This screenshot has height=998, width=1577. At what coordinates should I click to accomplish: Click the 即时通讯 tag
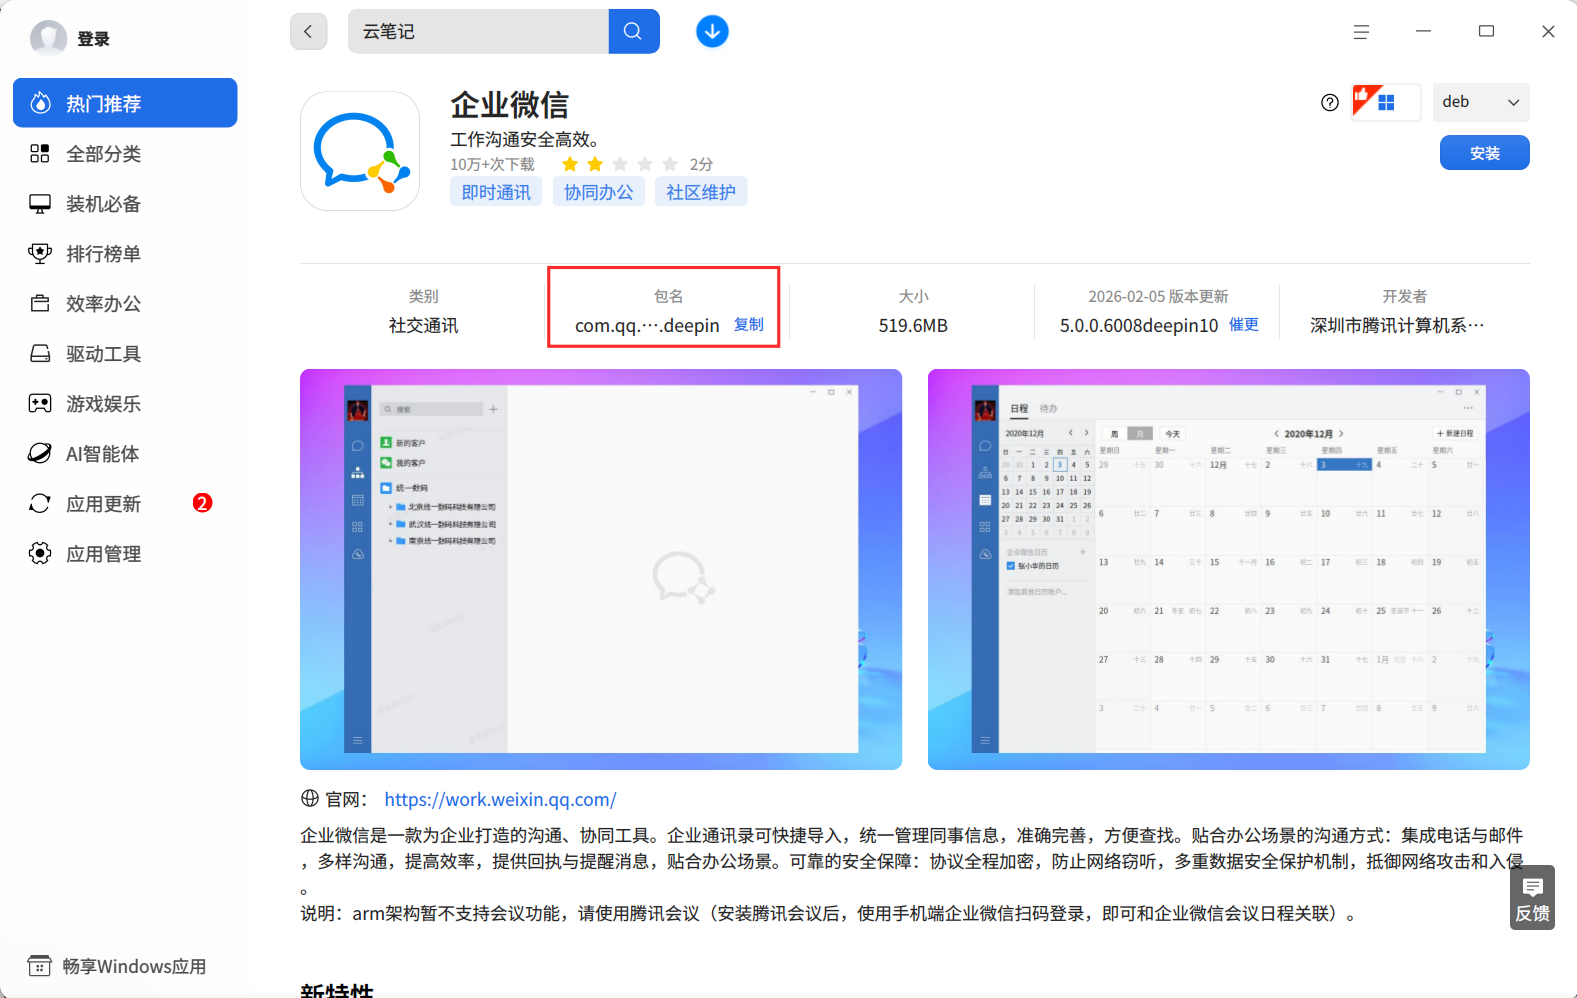496,192
